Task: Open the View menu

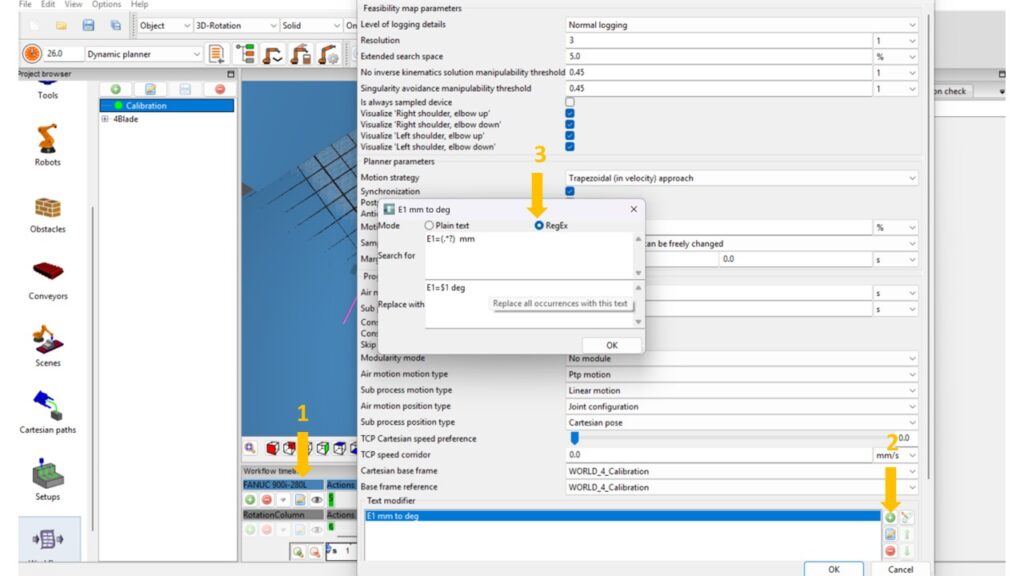Action: pyautogui.click(x=75, y=5)
